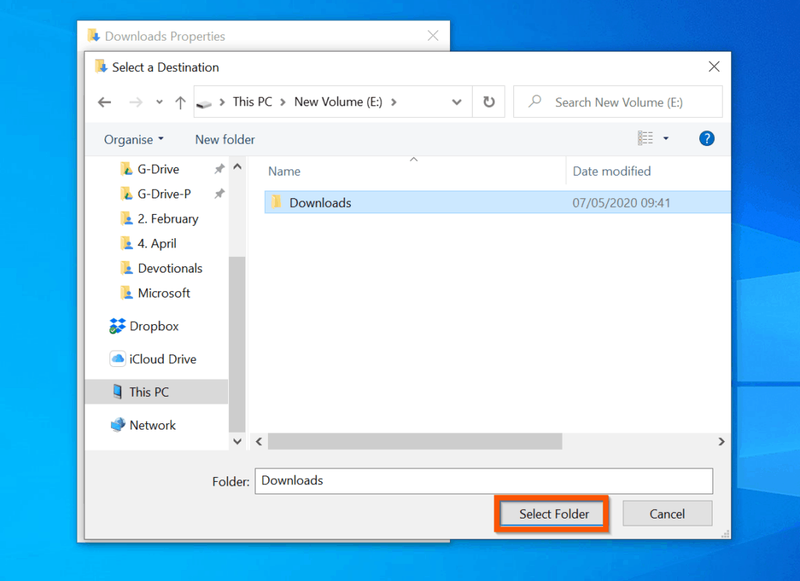Click the Downloads Properties title icon
This screenshot has width=800, height=581.
coord(93,35)
